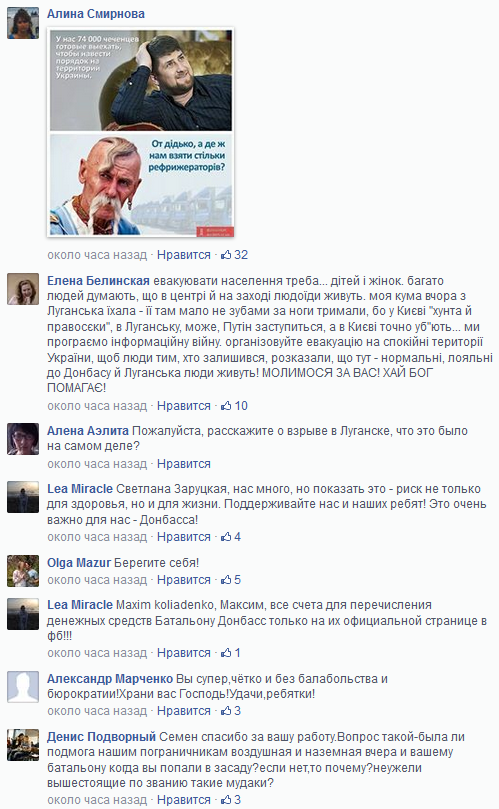
Task: Click thumbs-up count on Александр Марченко's comment
Action: pyautogui.click(x=226, y=710)
